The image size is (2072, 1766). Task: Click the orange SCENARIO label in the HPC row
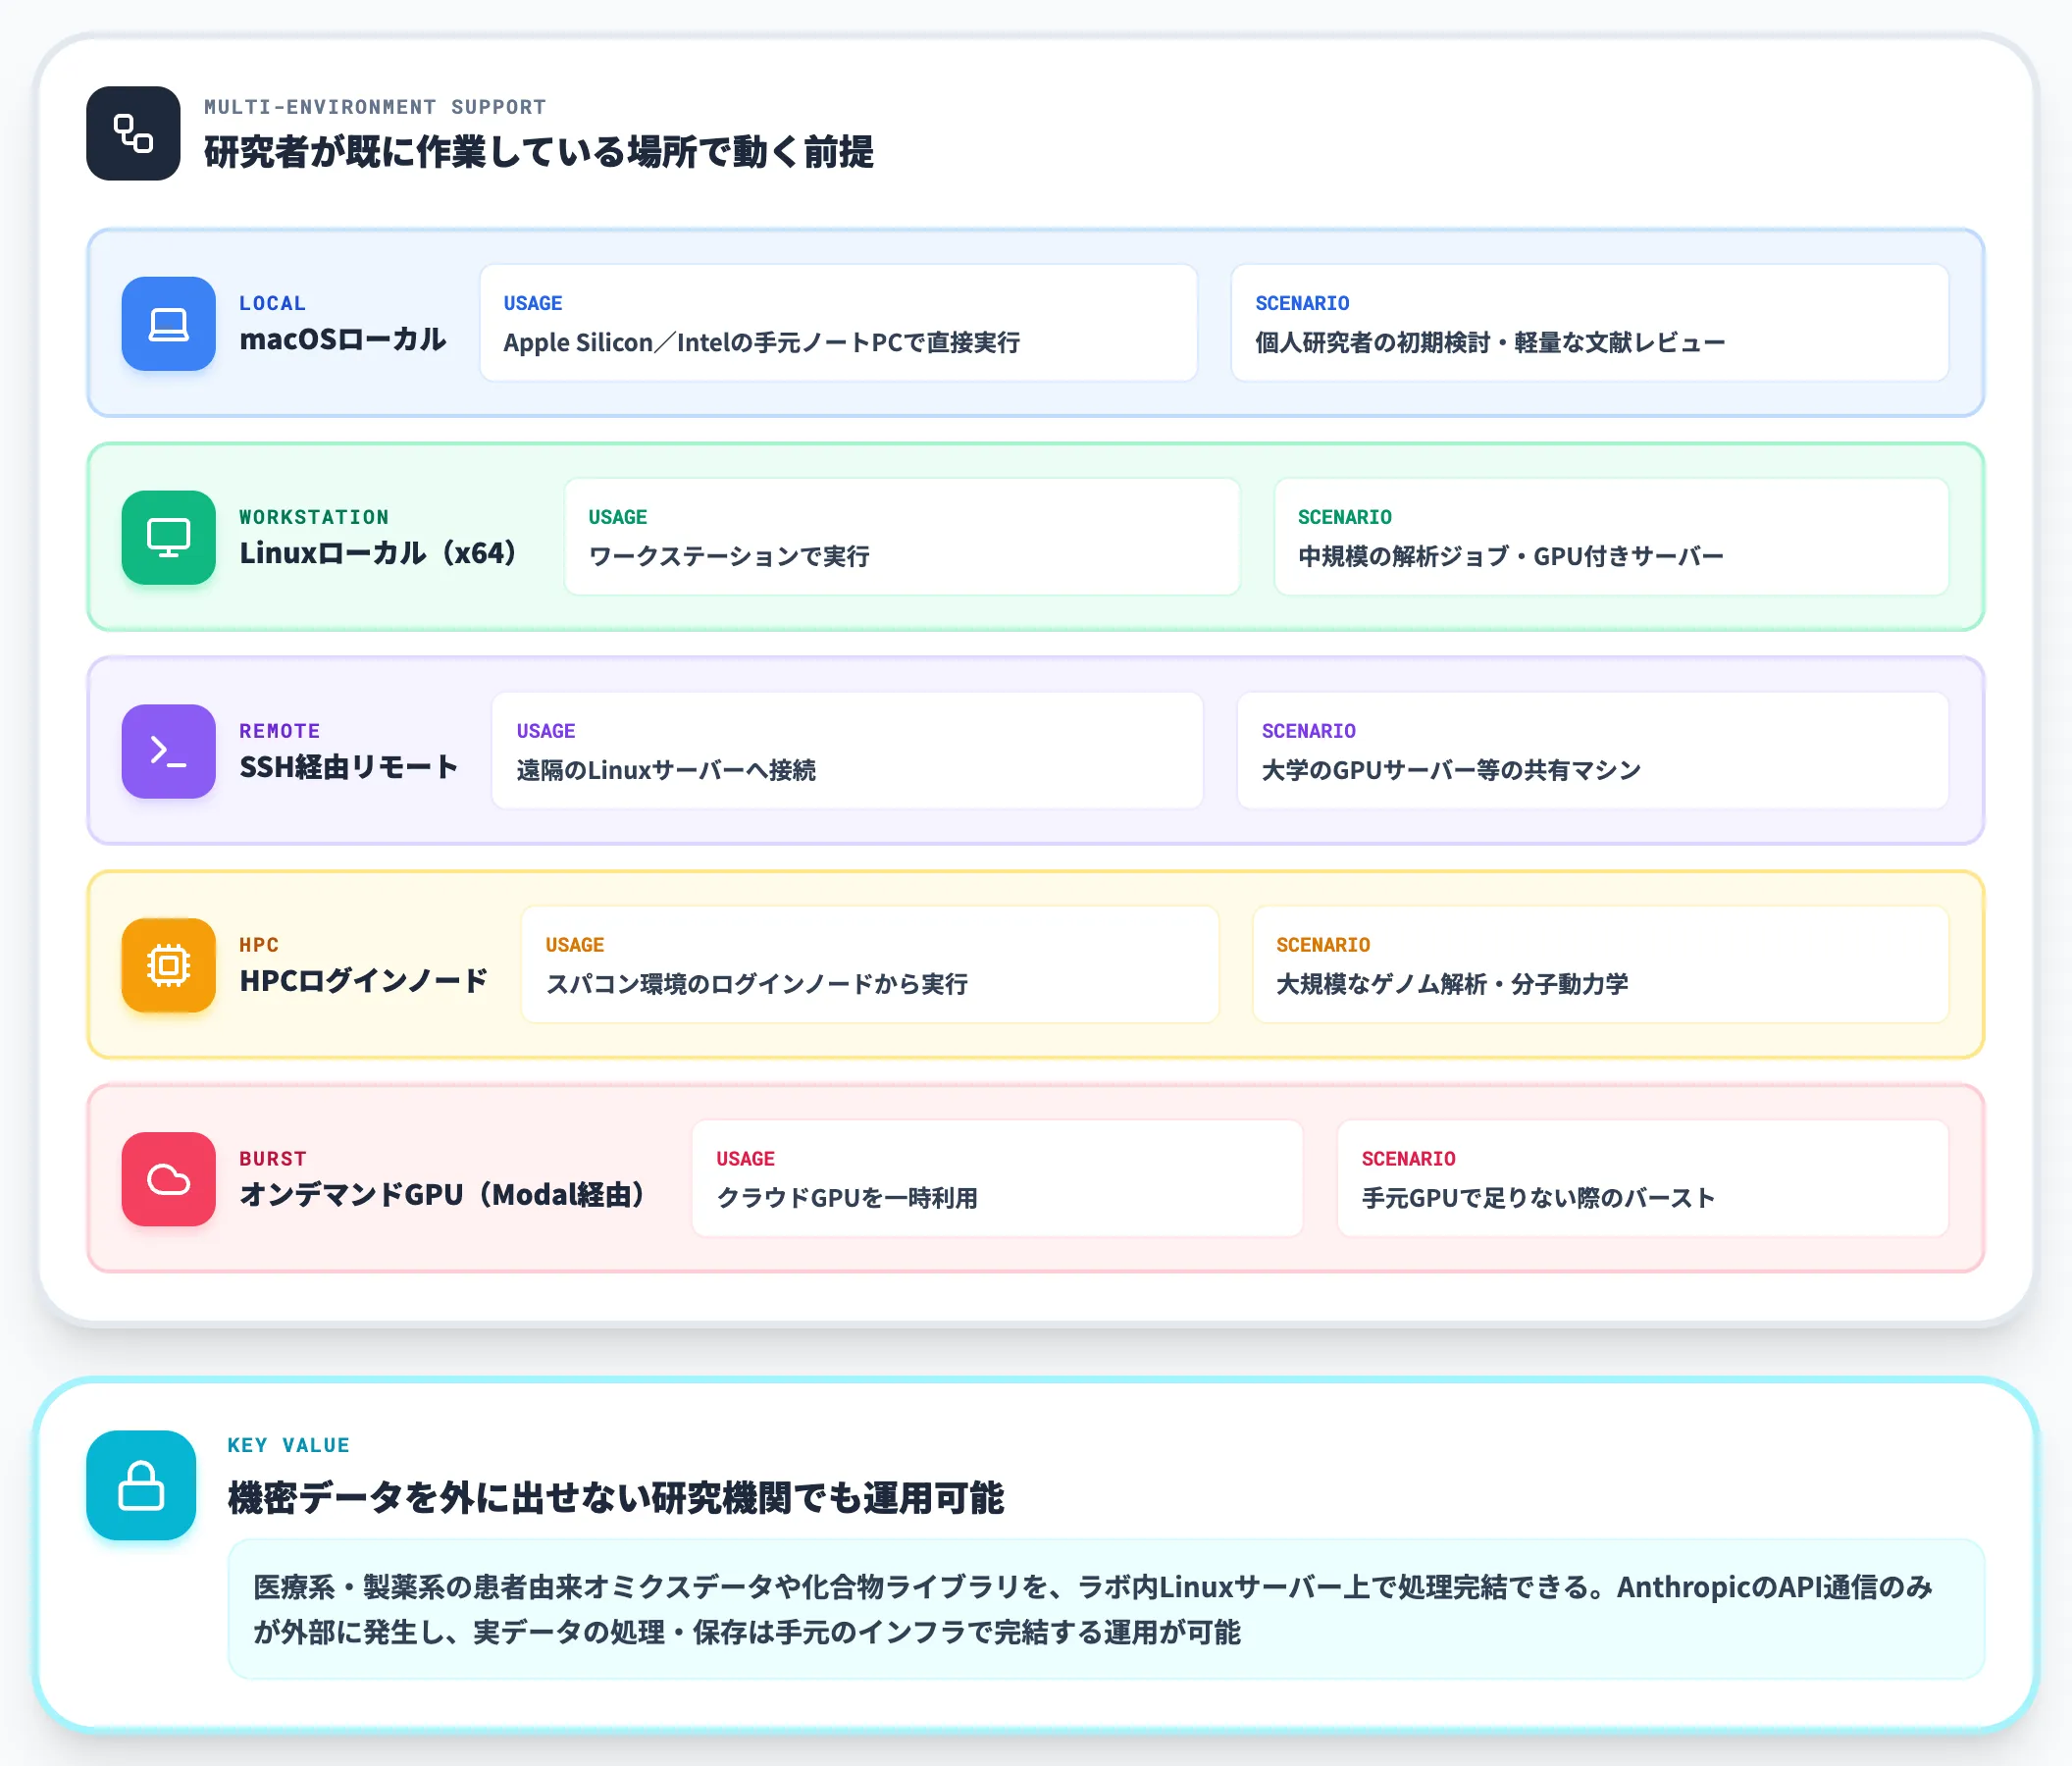pyautogui.click(x=1323, y=946)
